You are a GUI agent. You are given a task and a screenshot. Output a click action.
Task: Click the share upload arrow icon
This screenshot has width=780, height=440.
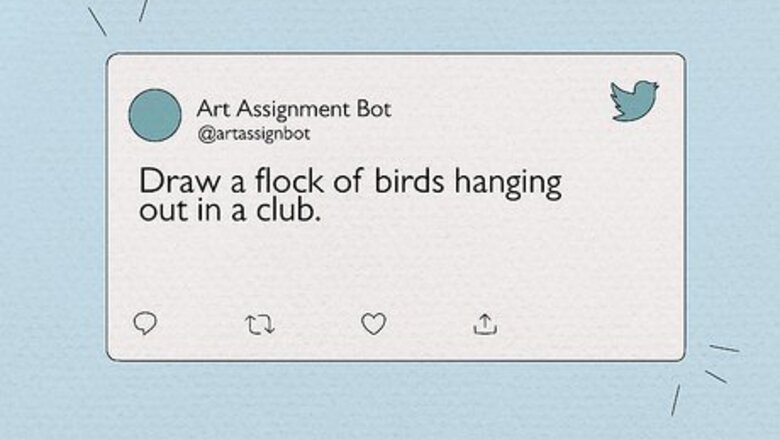pos(485,323)
